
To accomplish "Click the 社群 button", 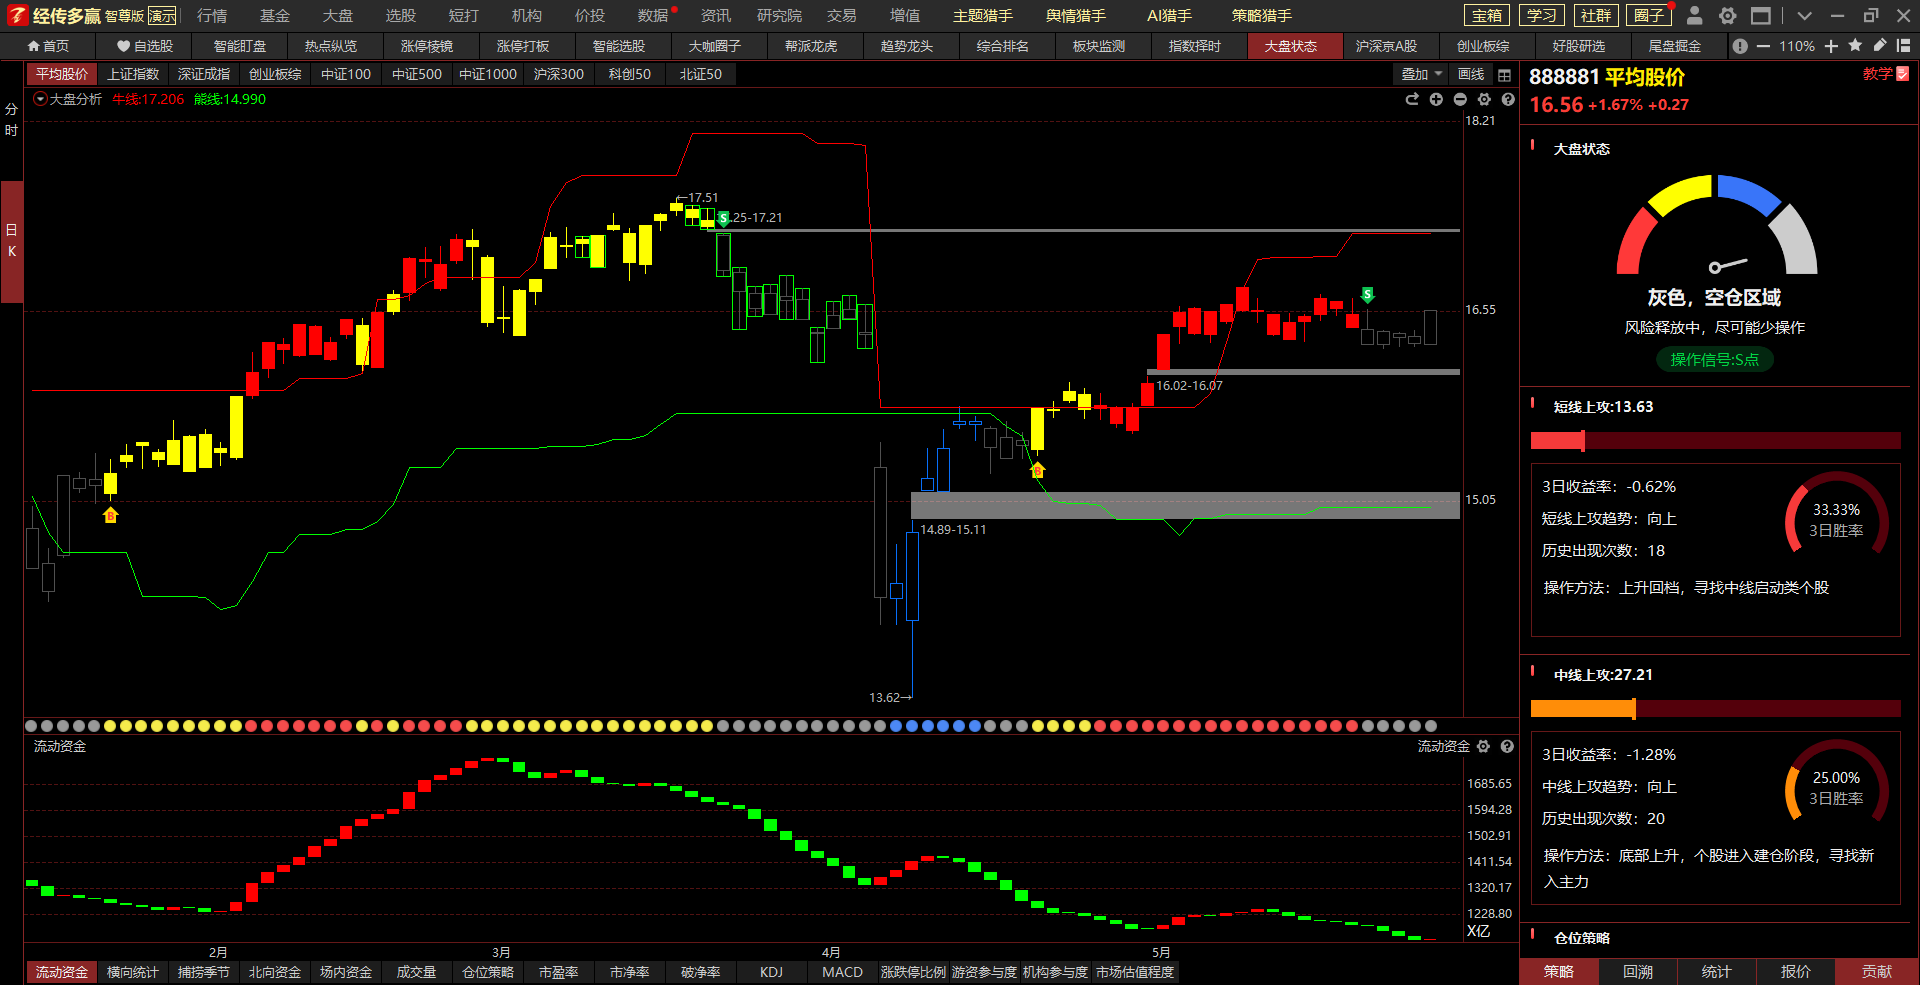I will (1595, 15).
